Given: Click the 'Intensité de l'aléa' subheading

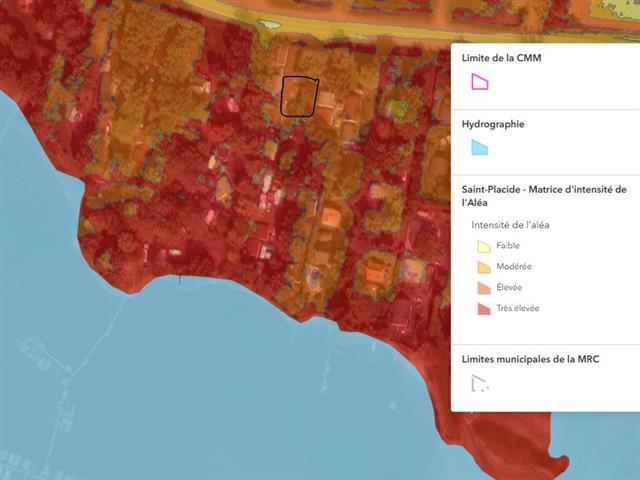Looking at the screenshot, I should click(510, 224).
